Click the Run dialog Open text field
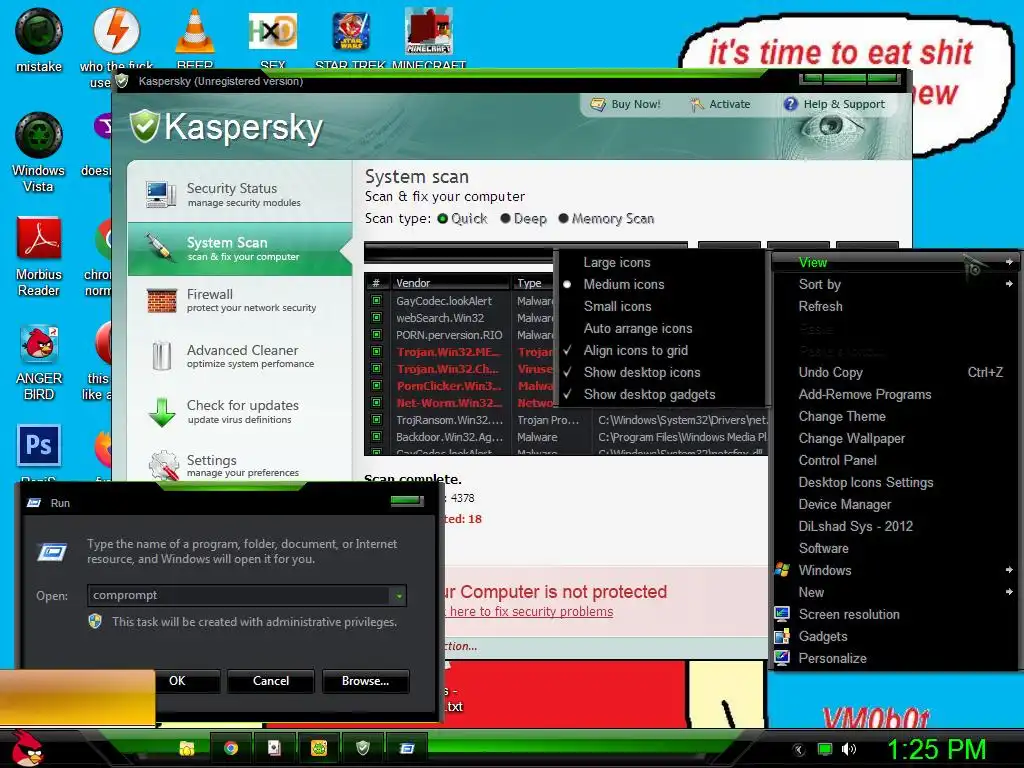1024x768 pixels. coord(239,596)
